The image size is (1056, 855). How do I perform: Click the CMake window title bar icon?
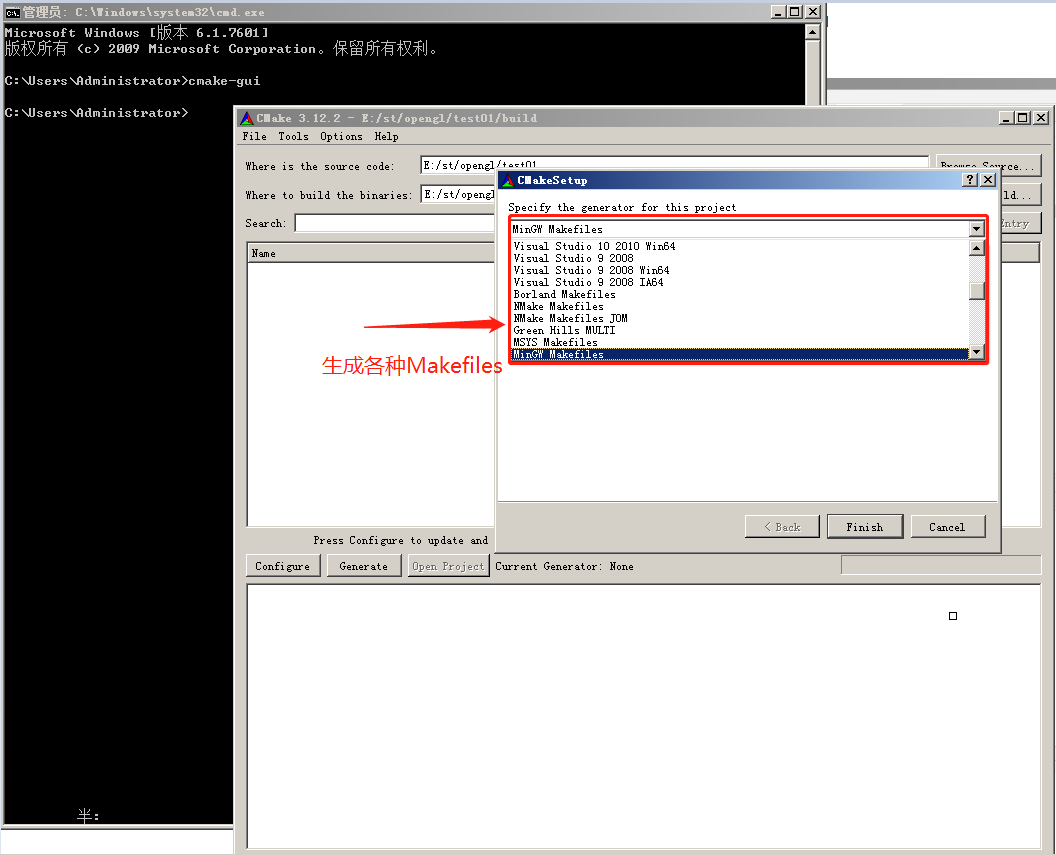point(247,118)
